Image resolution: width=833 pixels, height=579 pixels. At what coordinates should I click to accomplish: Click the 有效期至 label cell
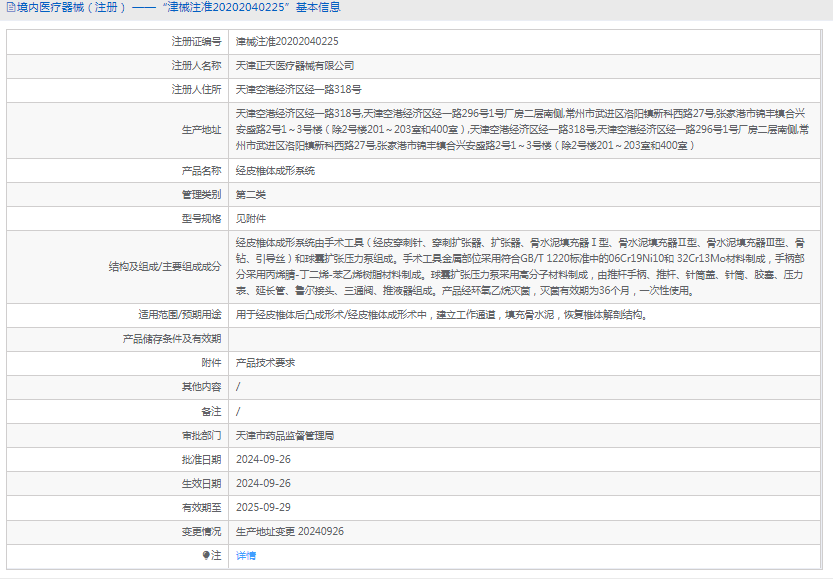[118, 508]
